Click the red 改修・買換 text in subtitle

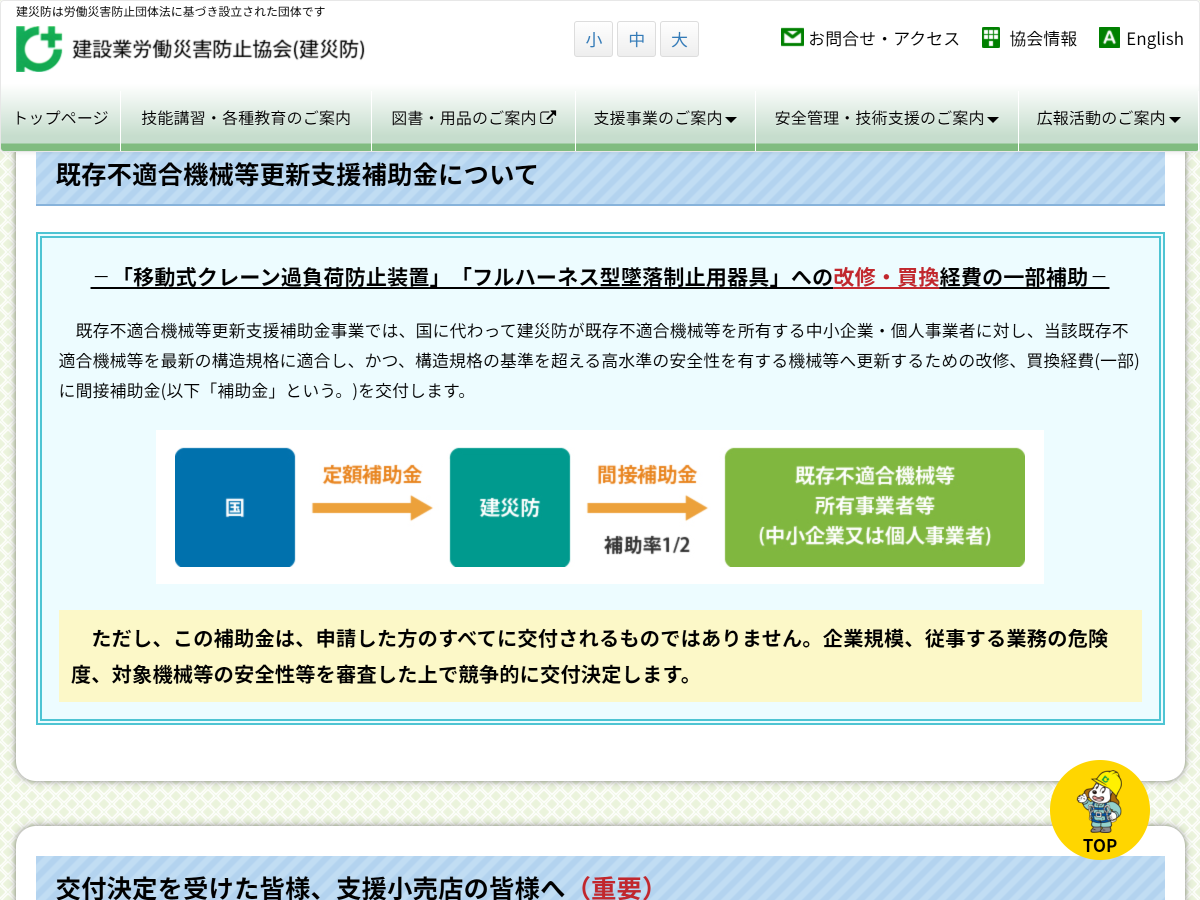[x=886, y=278]
